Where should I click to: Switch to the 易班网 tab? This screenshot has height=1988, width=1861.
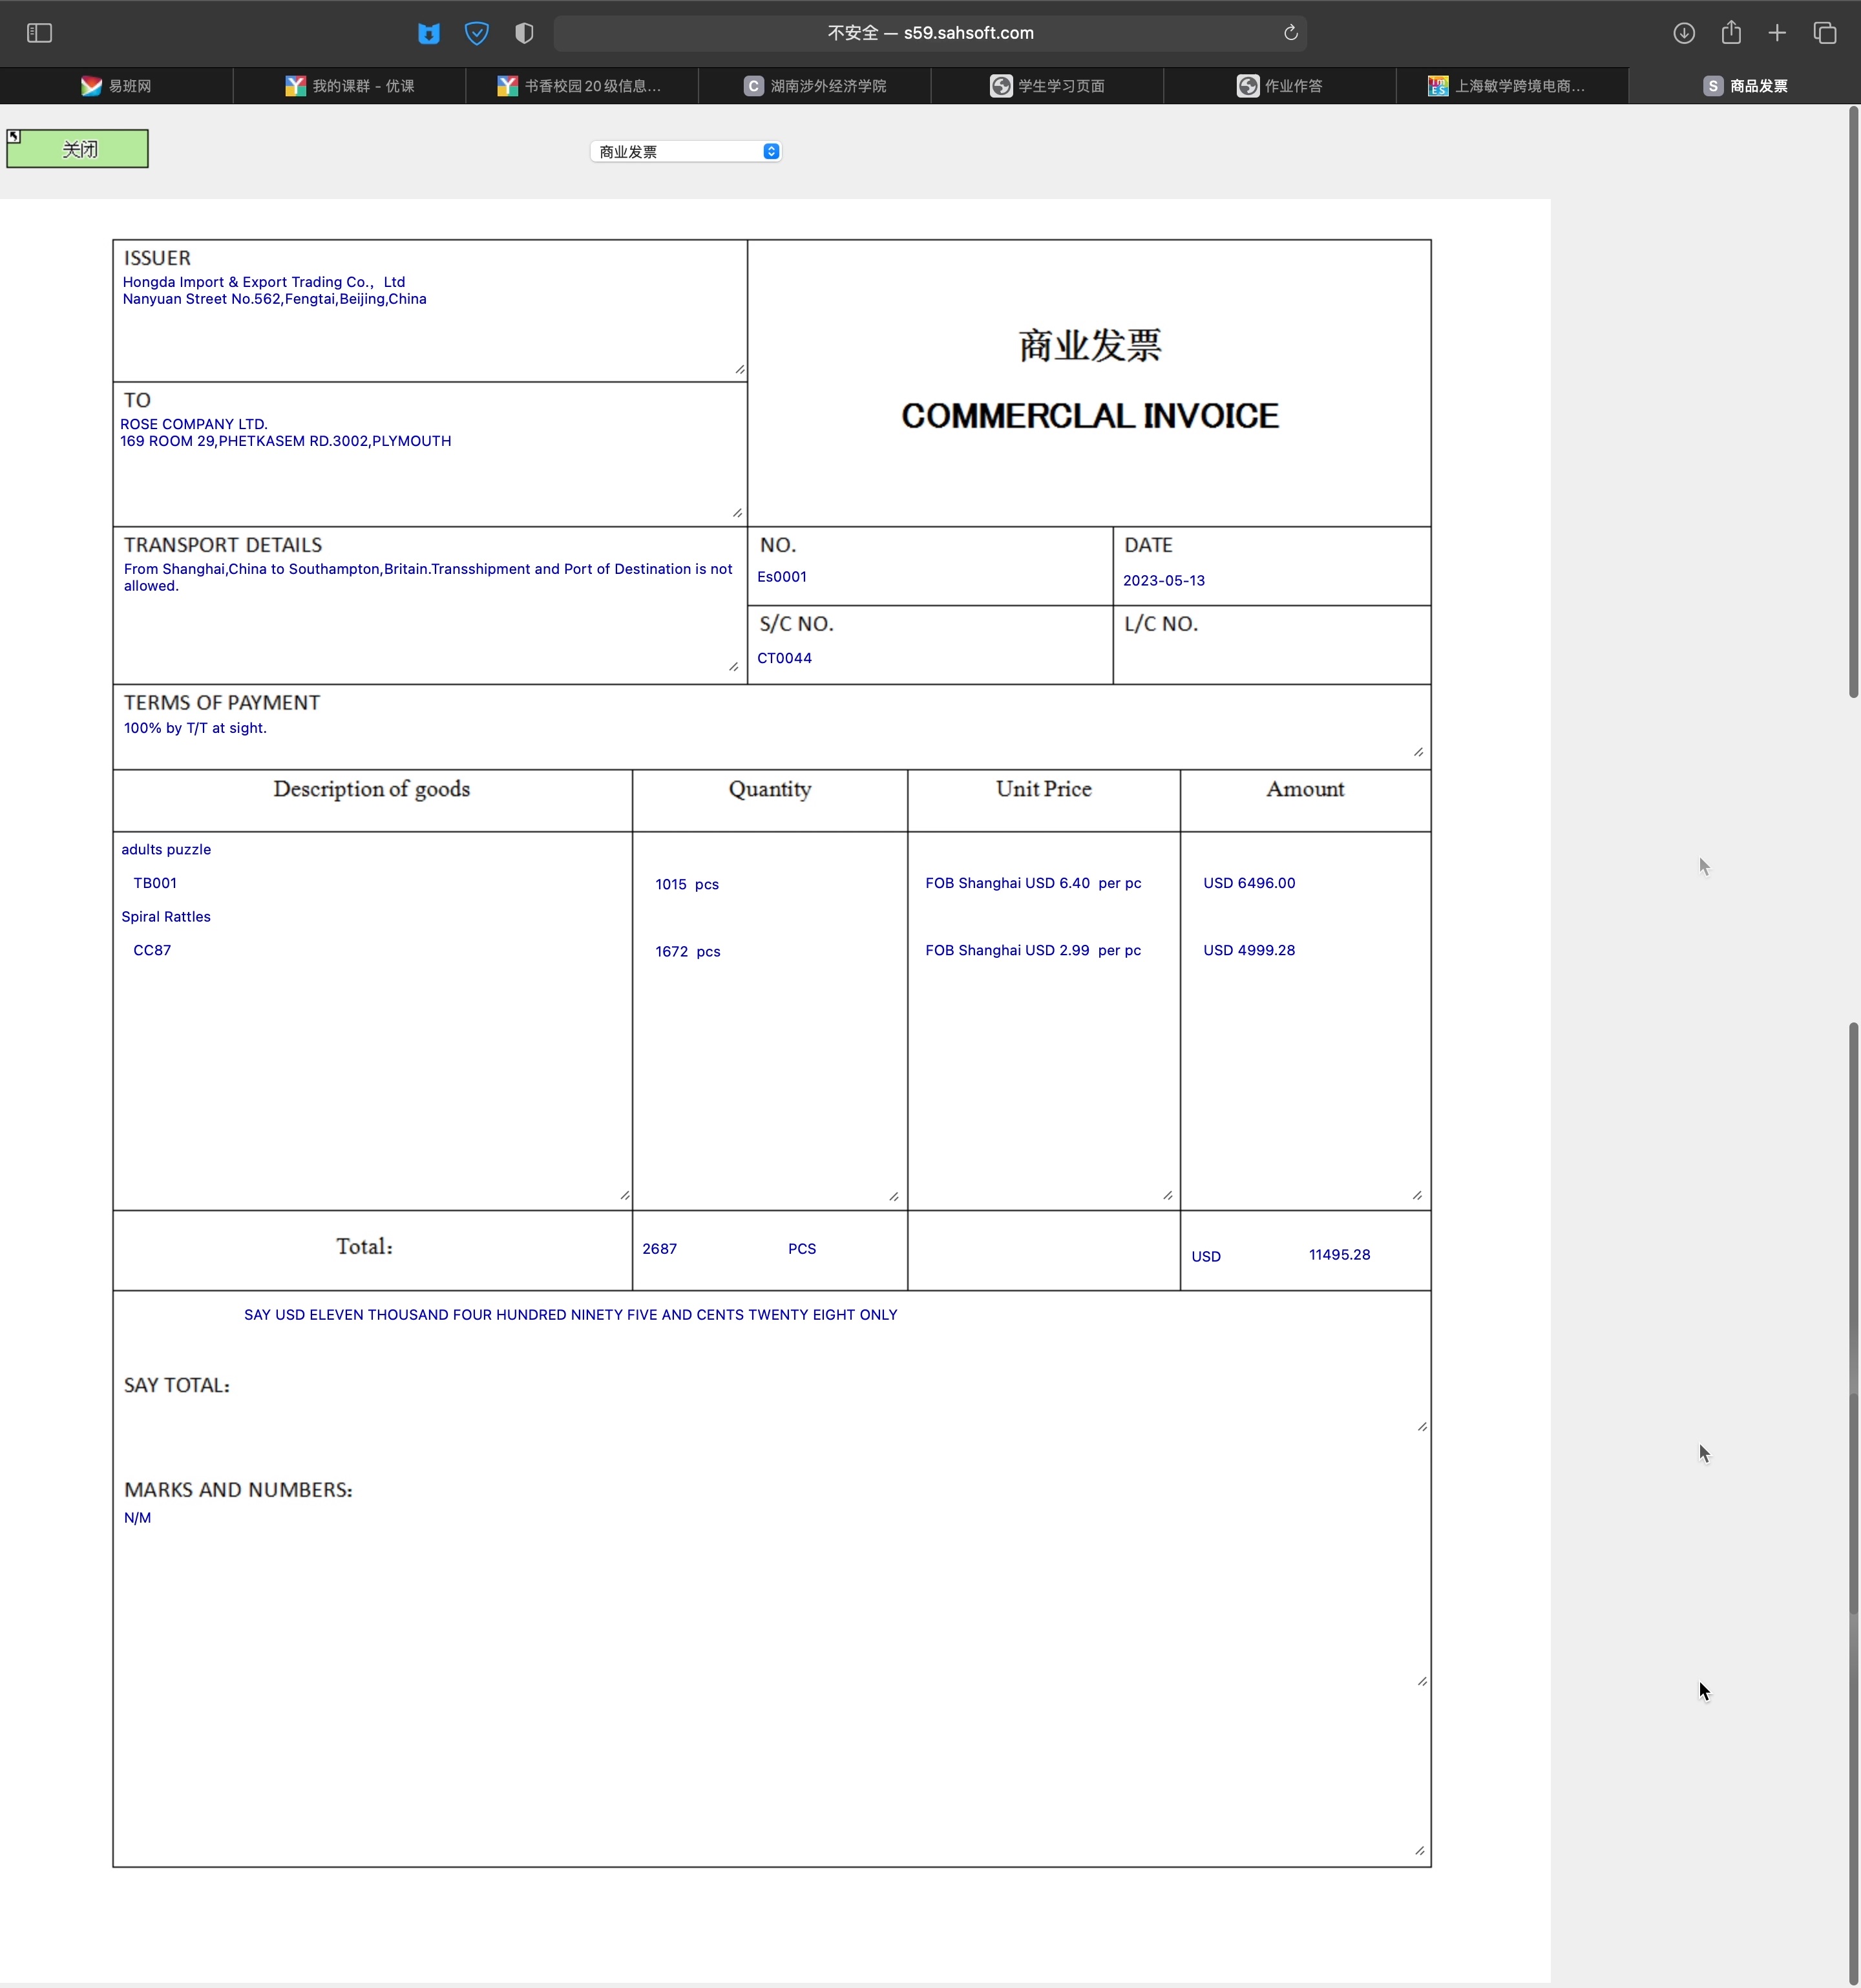tap(117, 86)
